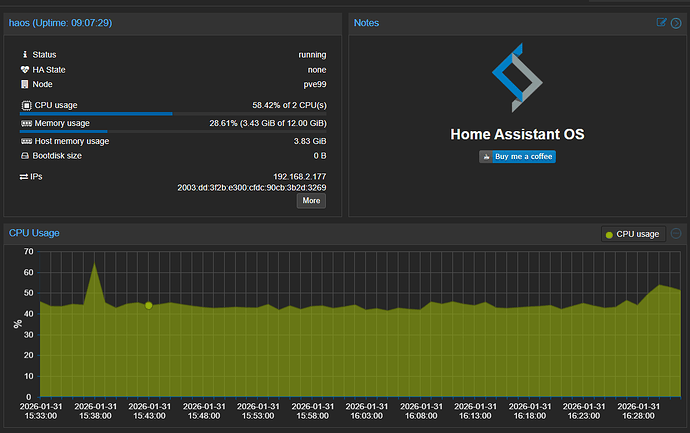690x433 pixels.
Task: Collapse the CPU Usage graph panel
Action: 676,233
